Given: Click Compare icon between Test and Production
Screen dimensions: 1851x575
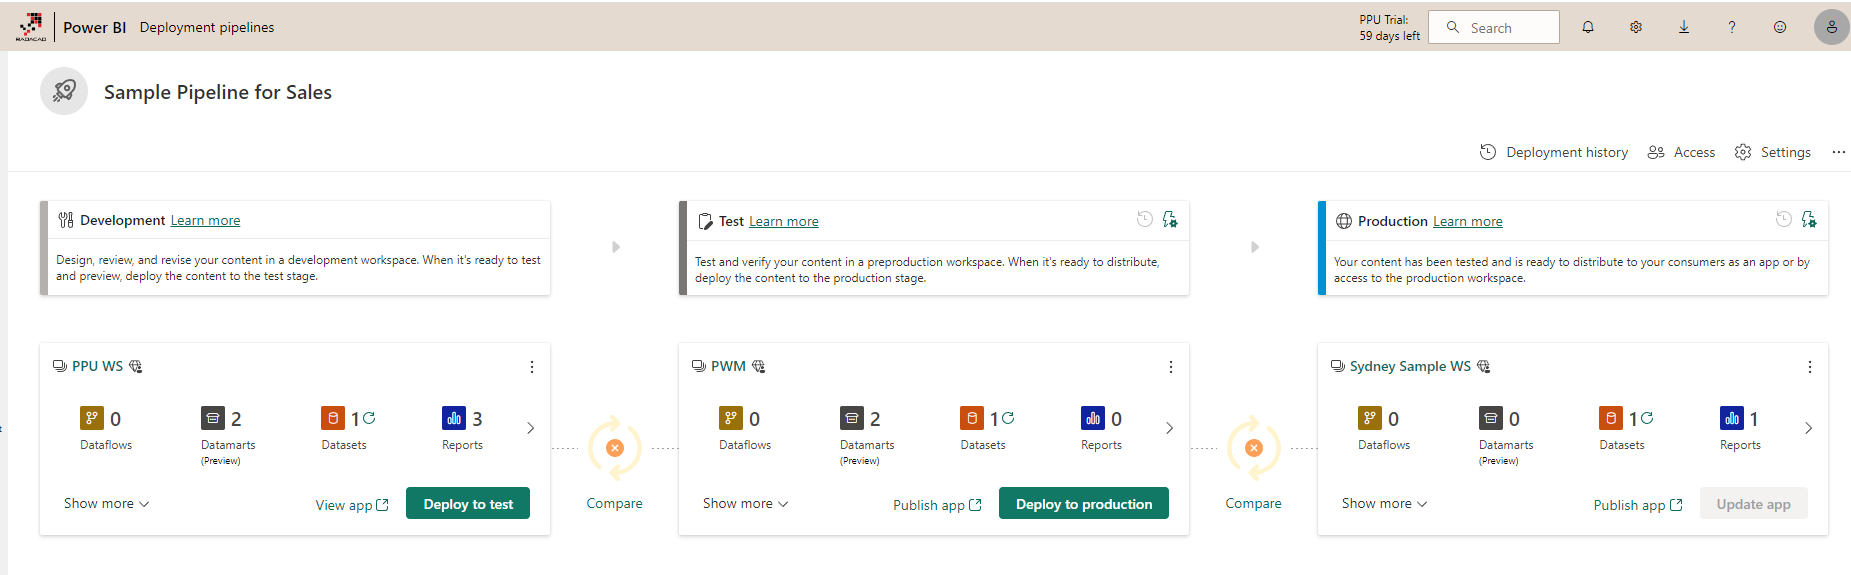Looking at the screenshot, I should [1253, 448].
